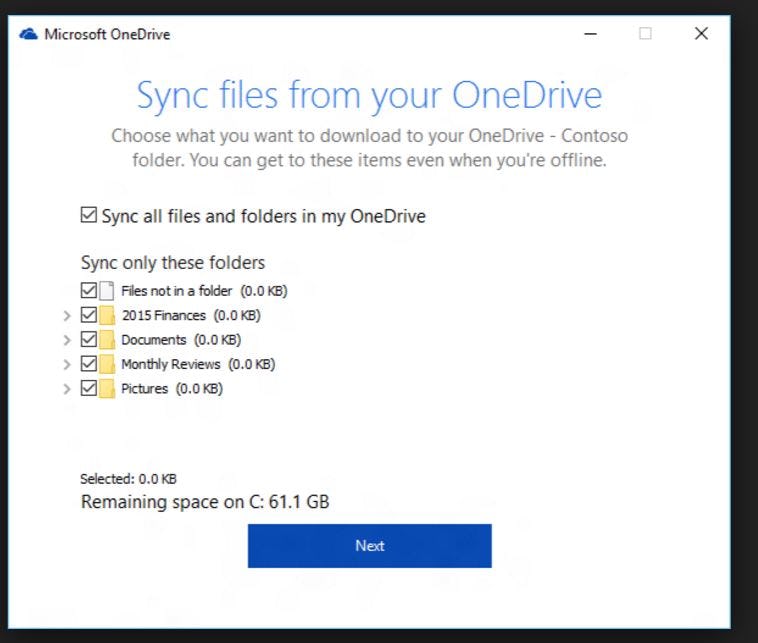Toggle the Pictures folder checkbox
Viewport: 758px width, 643px height.
pyautogui.click(x=89, y=388)
